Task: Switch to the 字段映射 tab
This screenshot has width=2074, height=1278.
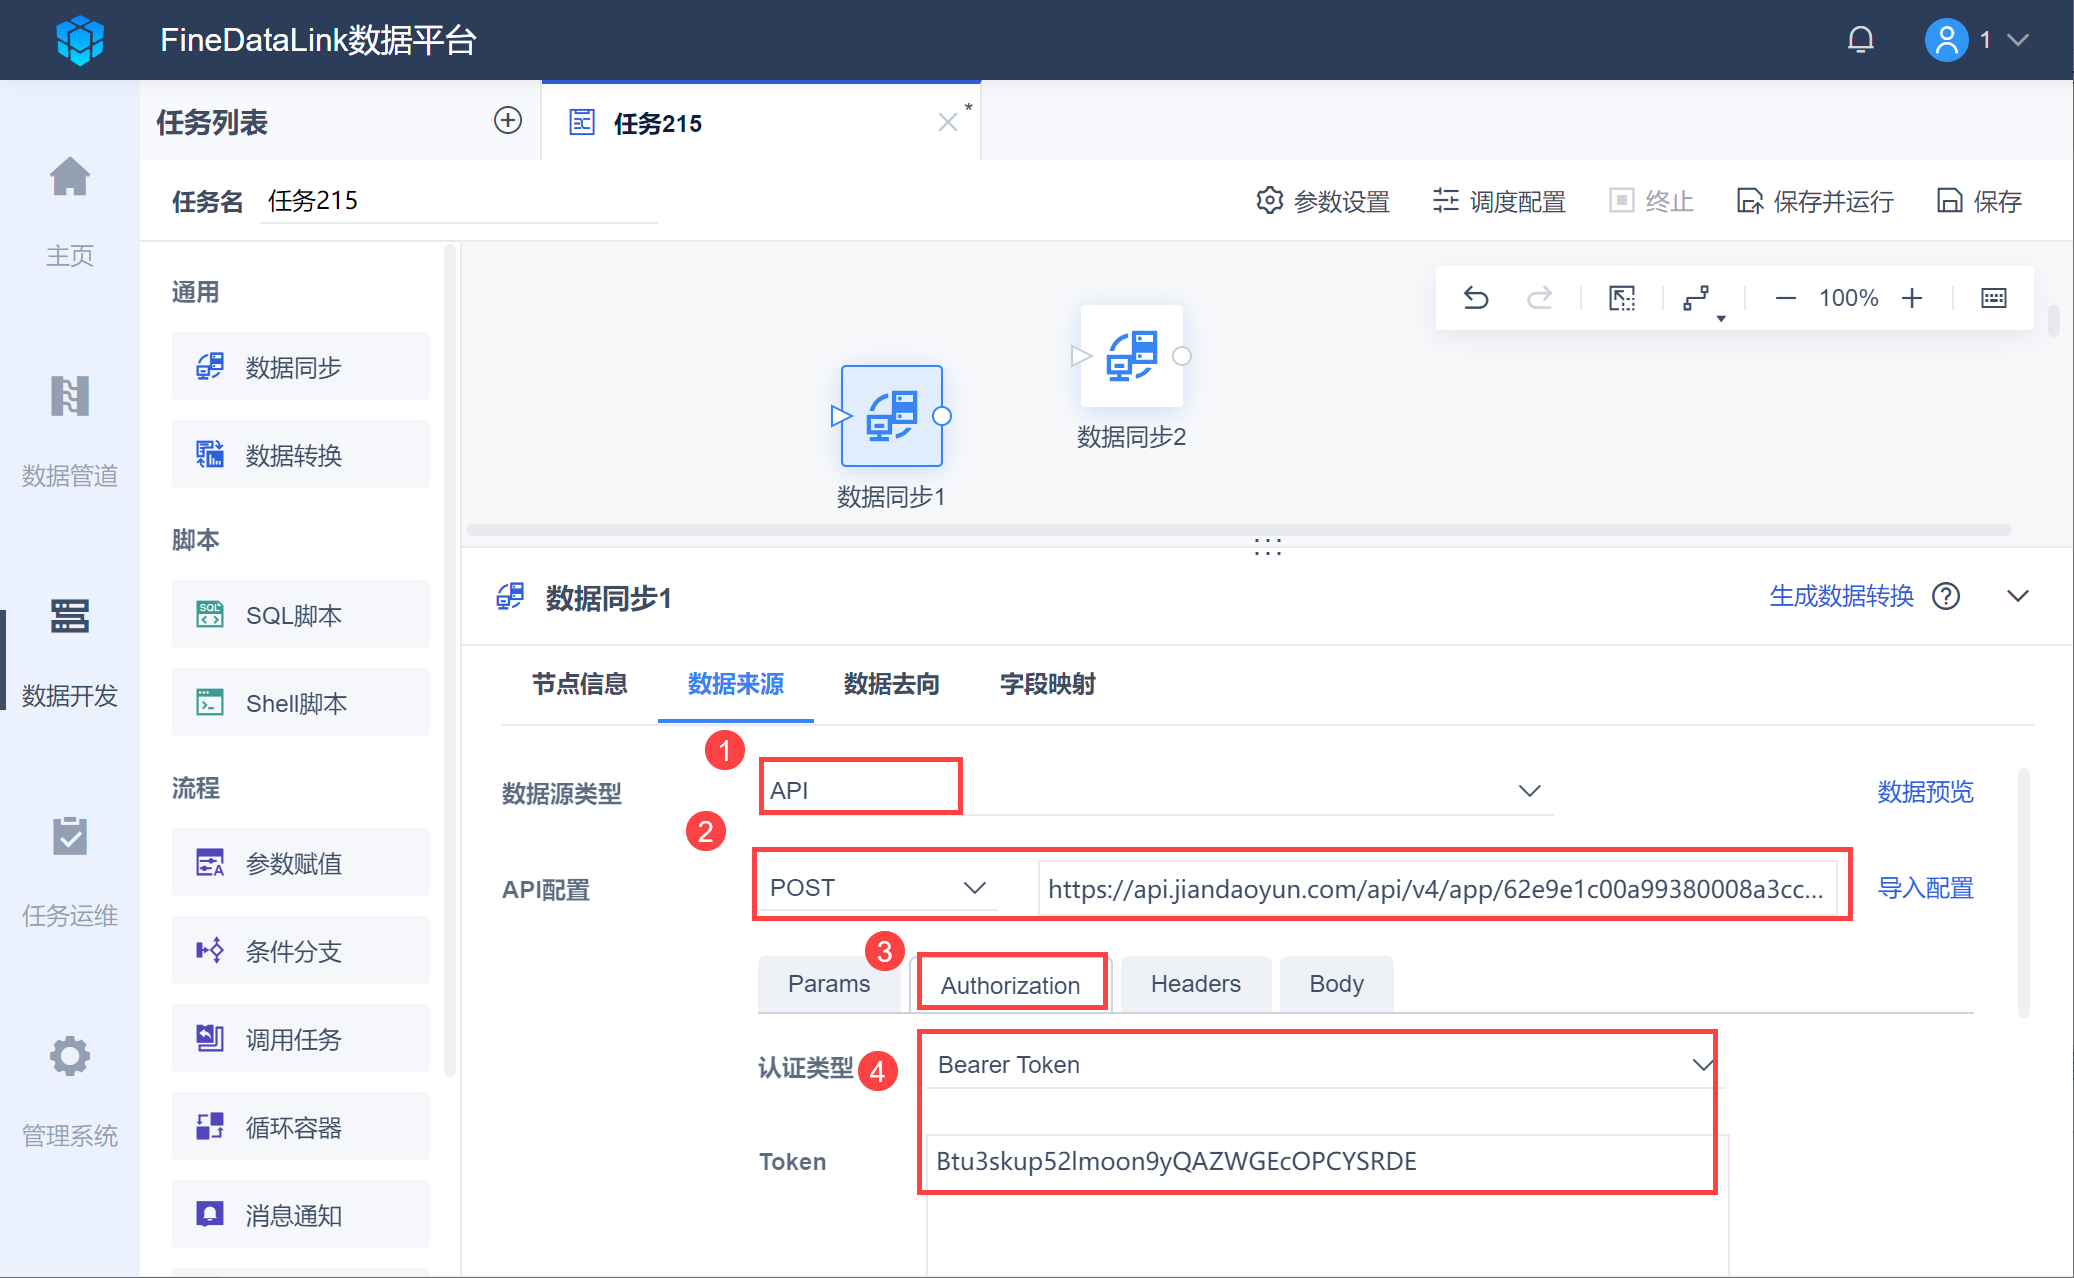Action: click(x=1047, y=684)
